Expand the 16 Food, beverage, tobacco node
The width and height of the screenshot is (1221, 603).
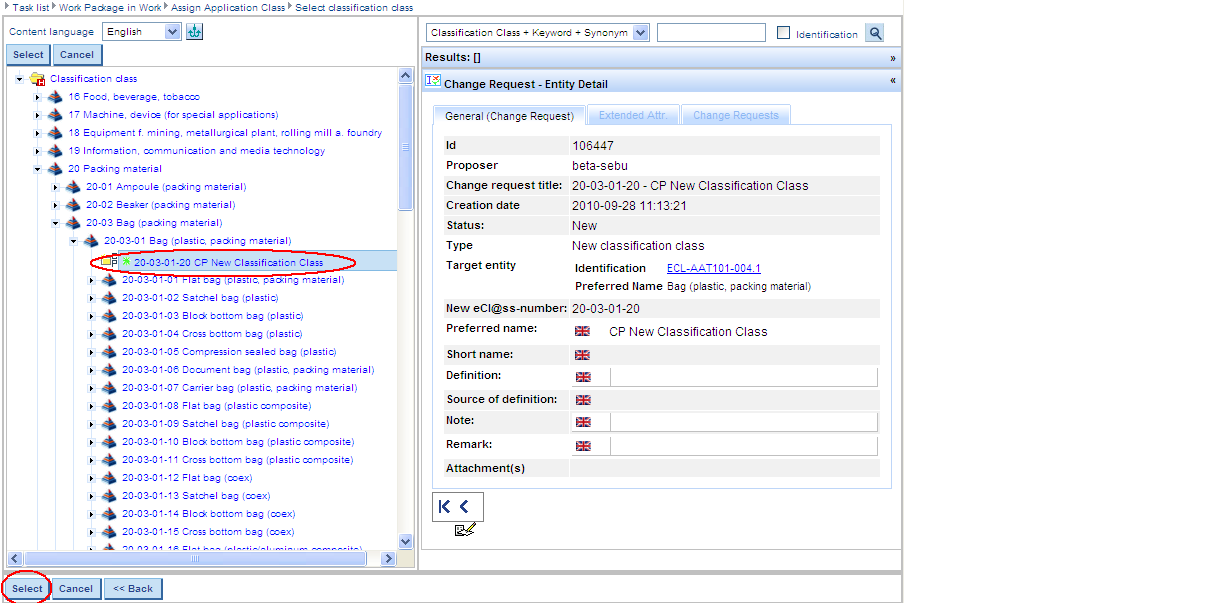click(38, 97)
